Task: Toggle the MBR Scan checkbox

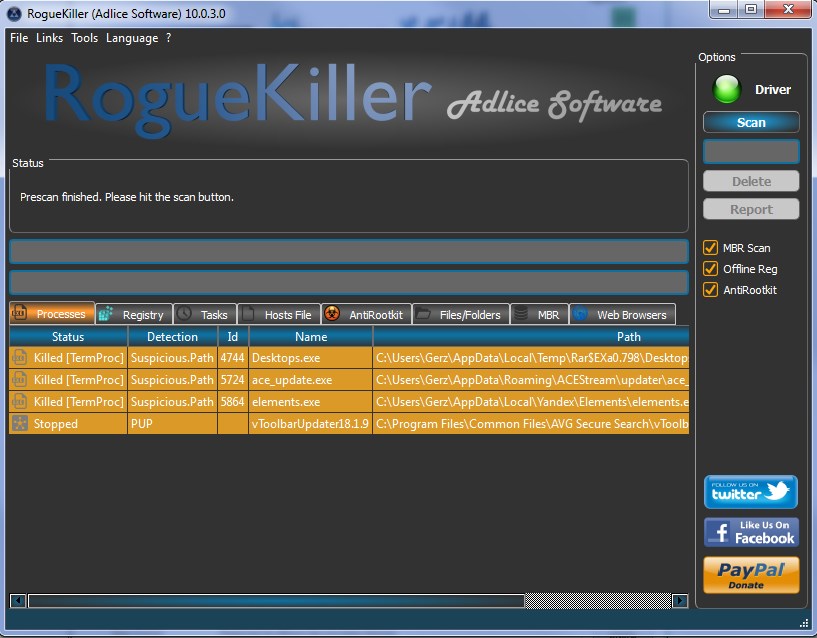Action: (710, 248)
